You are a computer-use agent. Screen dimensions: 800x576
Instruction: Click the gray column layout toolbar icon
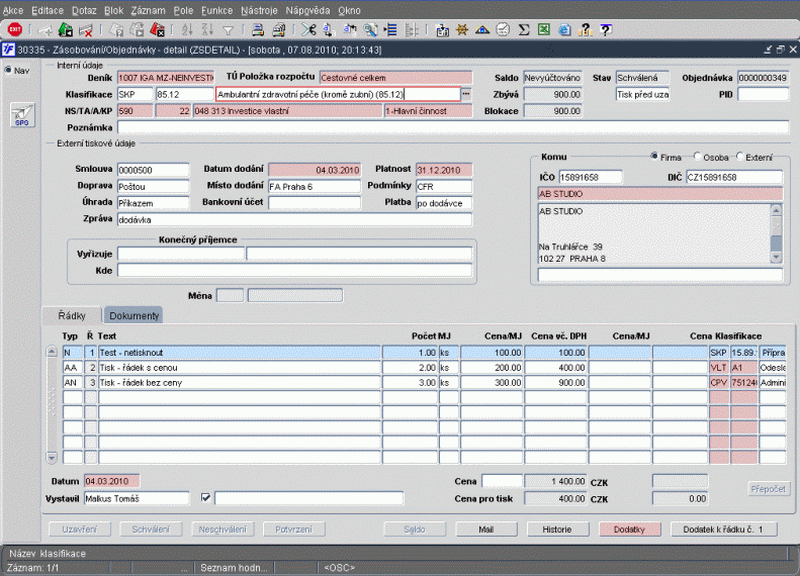[411, 30]
